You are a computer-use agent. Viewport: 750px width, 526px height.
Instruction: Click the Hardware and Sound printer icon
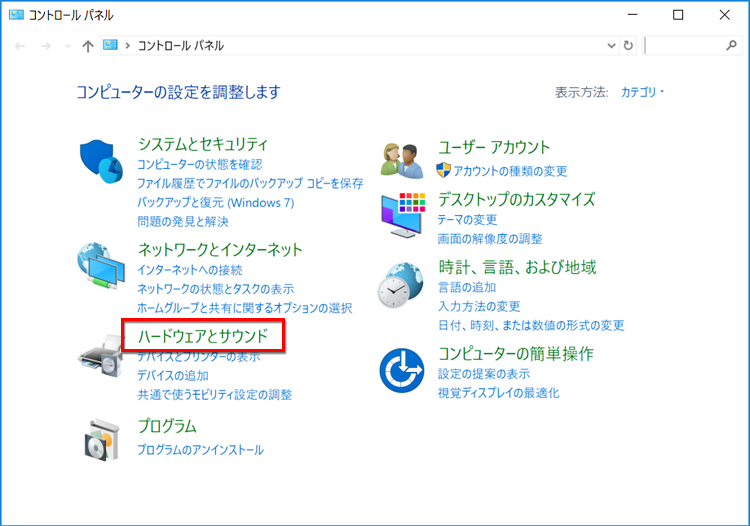click(x=101, y=355)
